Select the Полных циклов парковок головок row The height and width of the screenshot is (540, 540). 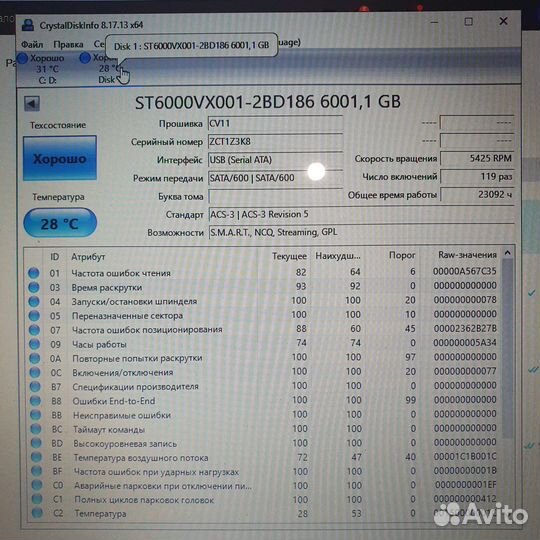point(263,500)
